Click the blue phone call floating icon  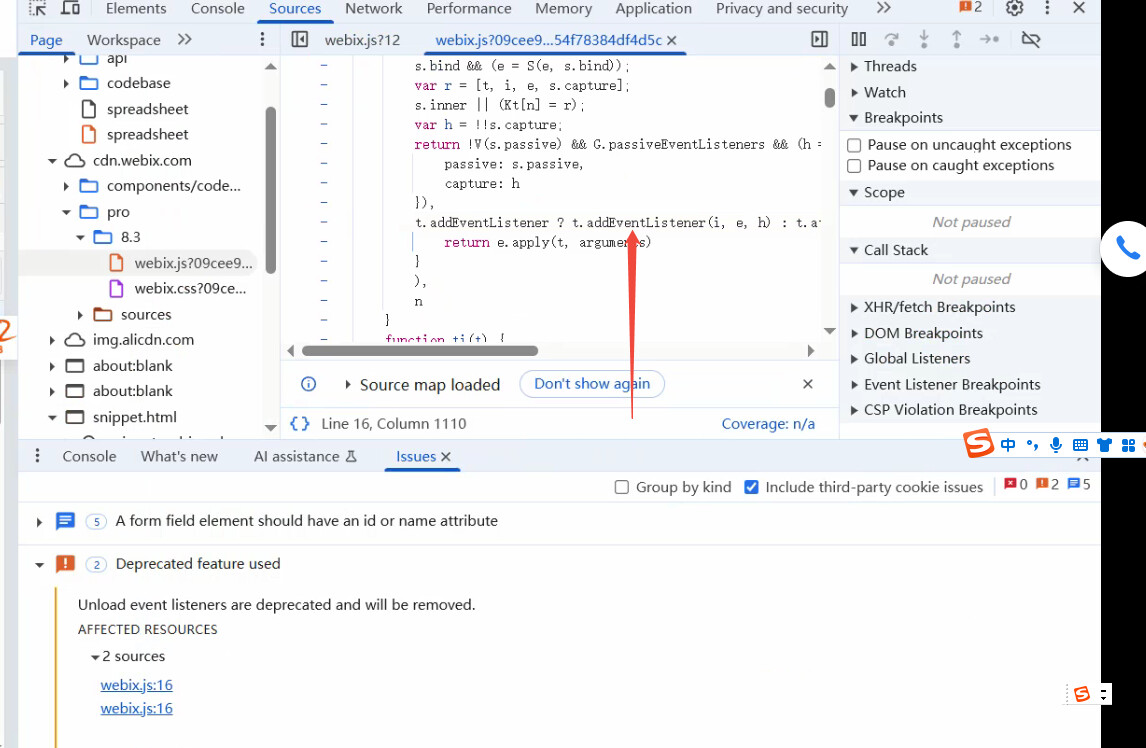pos(1126,249)
